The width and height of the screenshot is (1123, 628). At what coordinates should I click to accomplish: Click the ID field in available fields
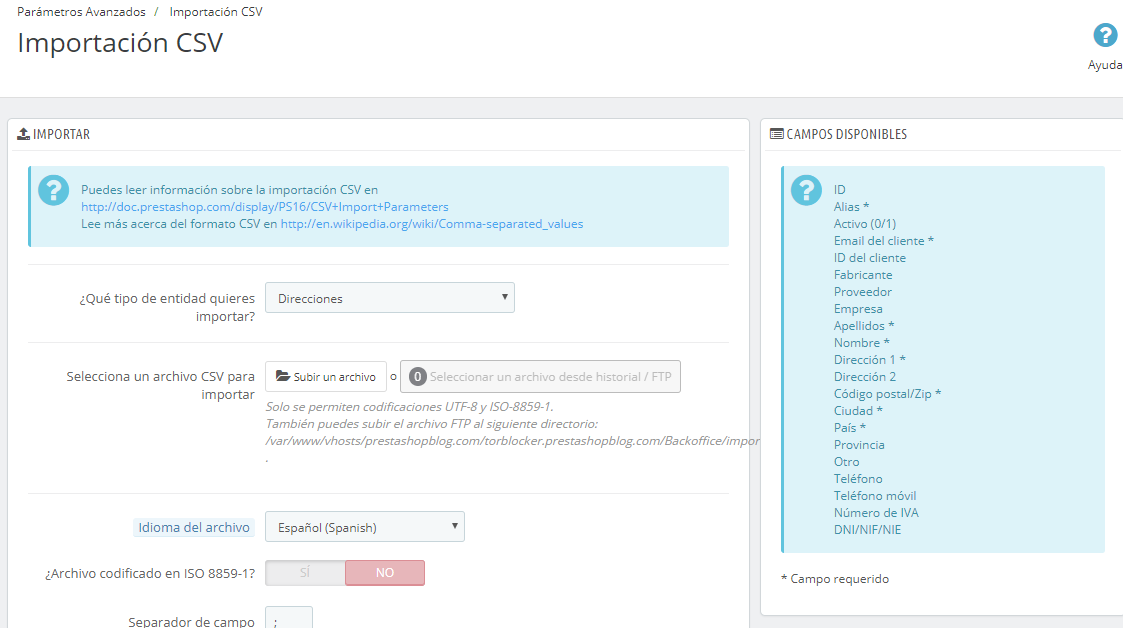839,190
